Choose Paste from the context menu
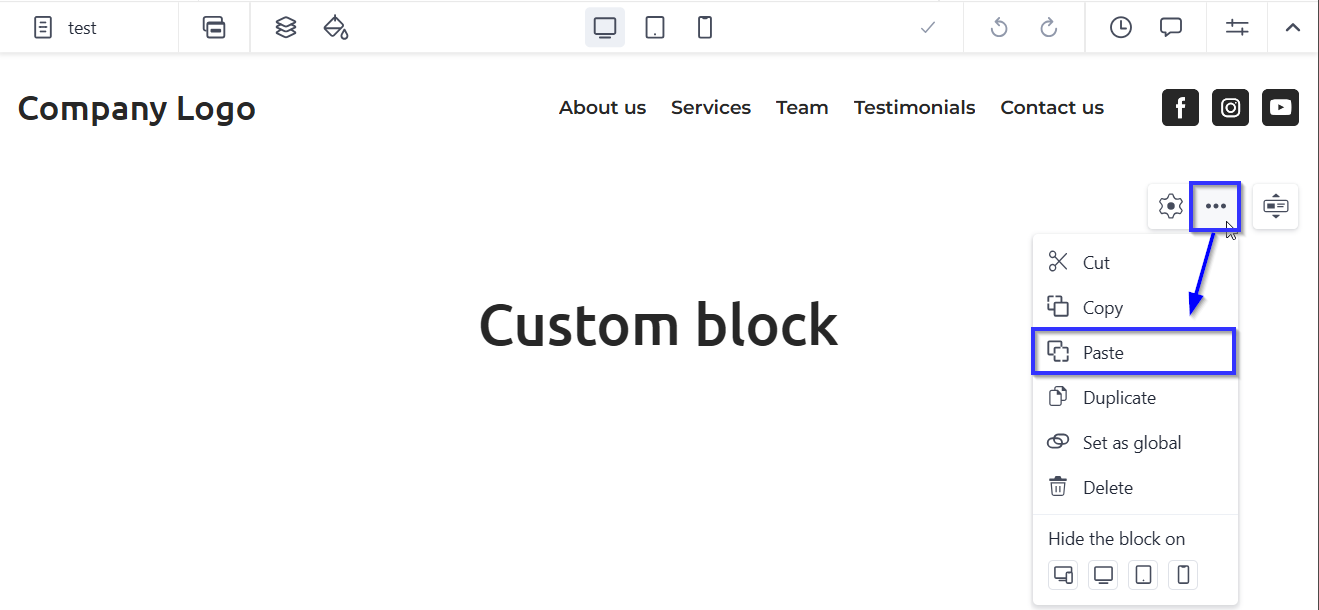The width and height of the screenshot is (1319, 610). click(1135, 352)
